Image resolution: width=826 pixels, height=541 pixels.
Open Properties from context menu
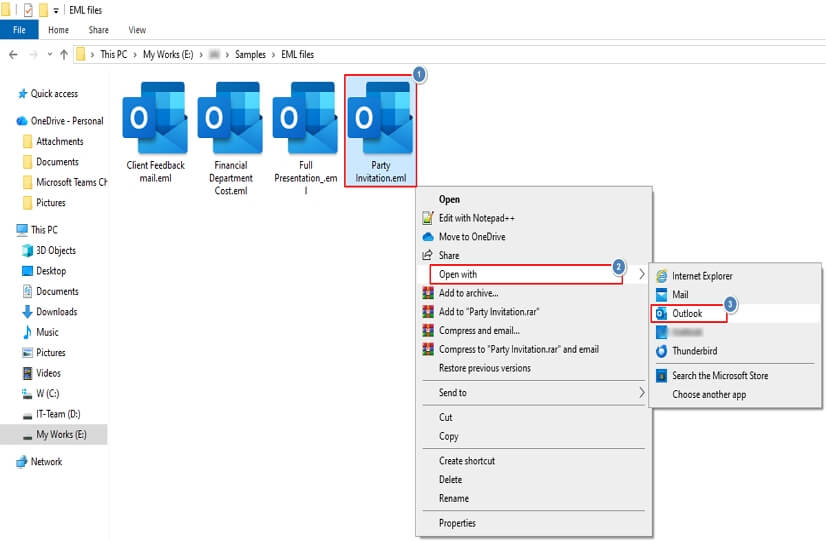[457, 523]
